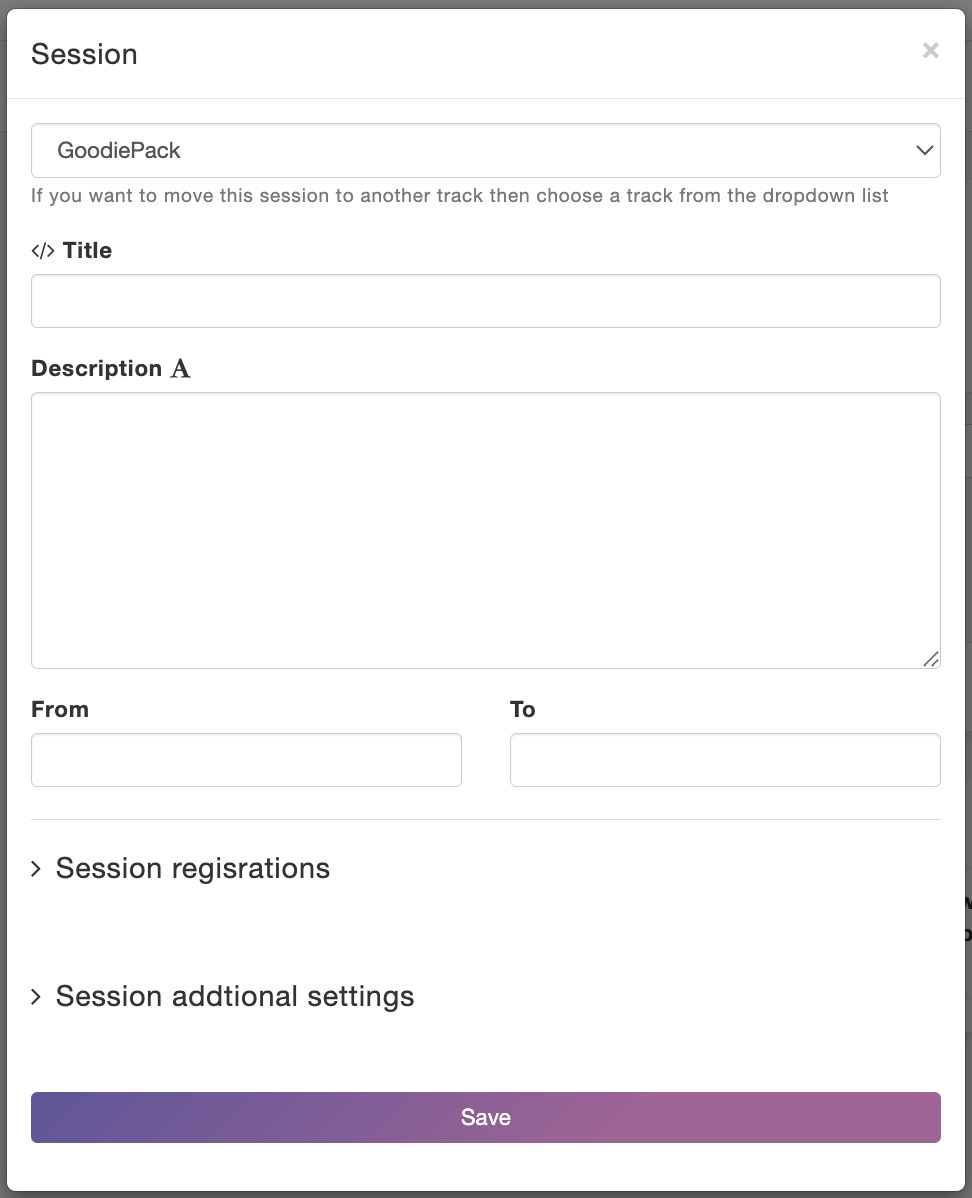This screenshot has width=972, height=1198.
Task: Focus the Title input field
Action: pyautogui.click(x=485, y=301)
